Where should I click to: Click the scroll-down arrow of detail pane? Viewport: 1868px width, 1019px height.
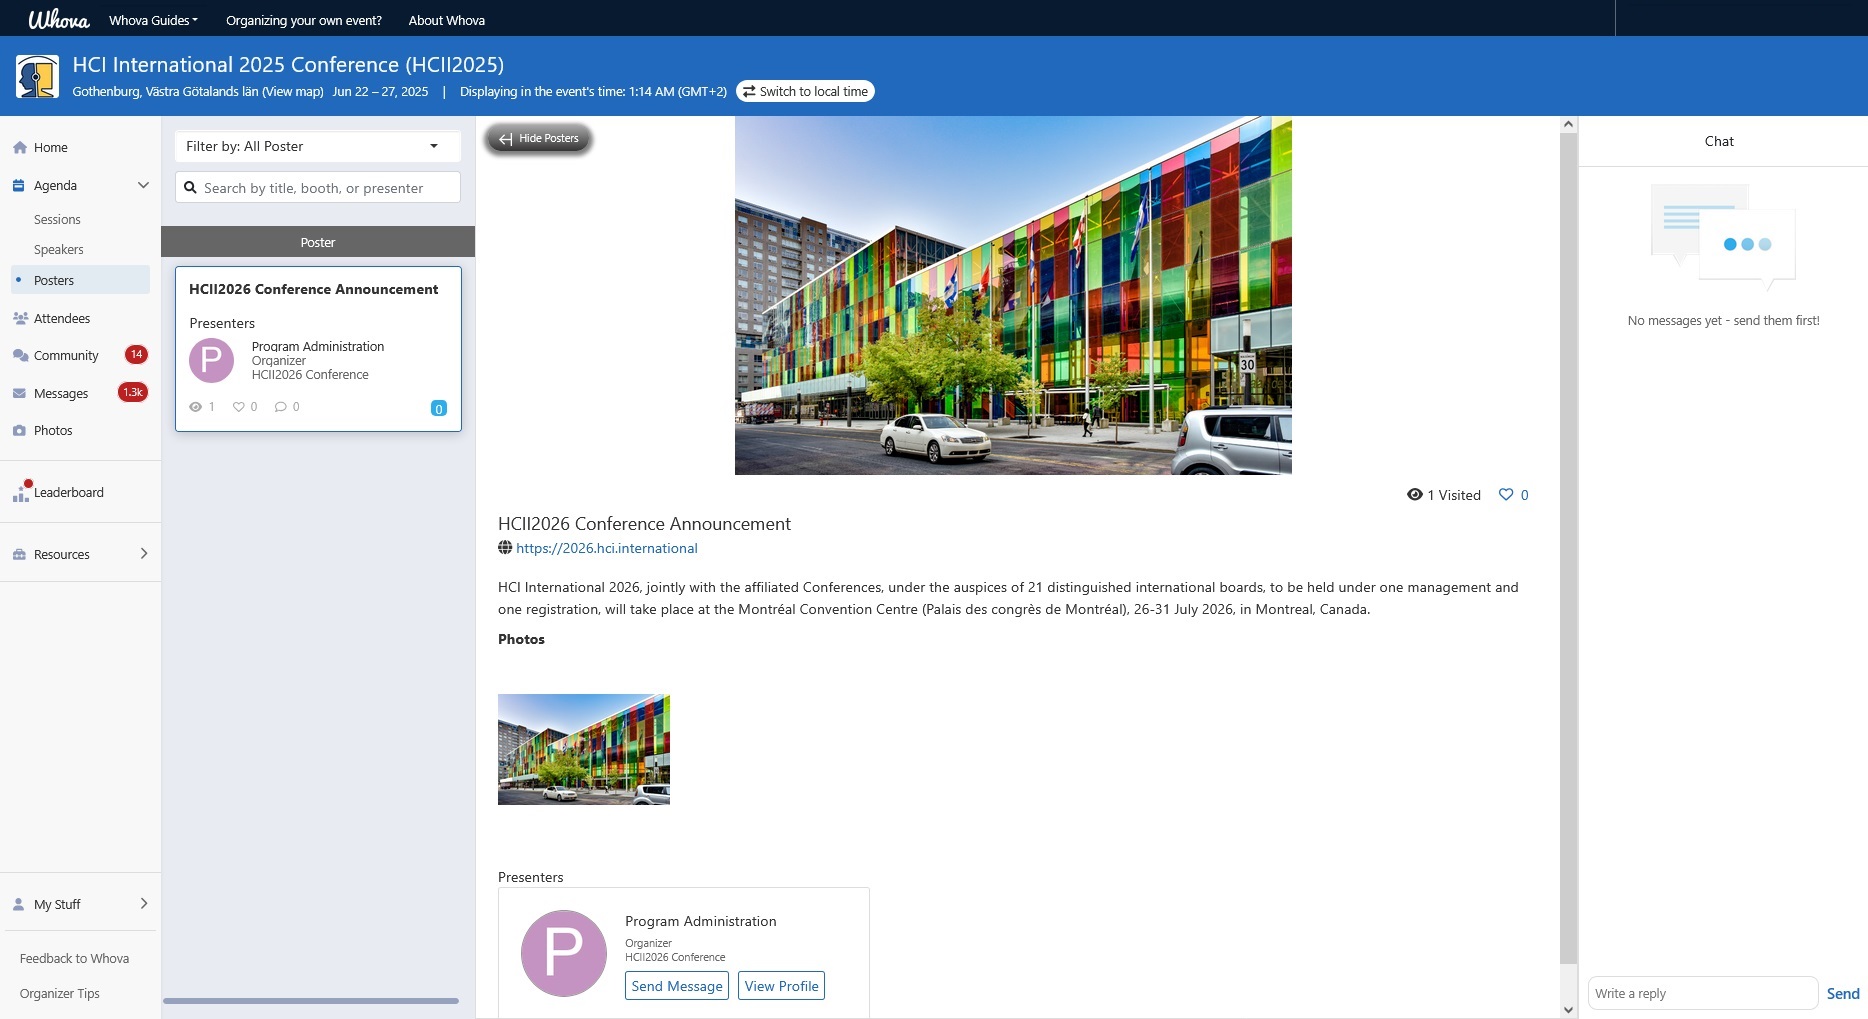click(x=1568, y=1010)
